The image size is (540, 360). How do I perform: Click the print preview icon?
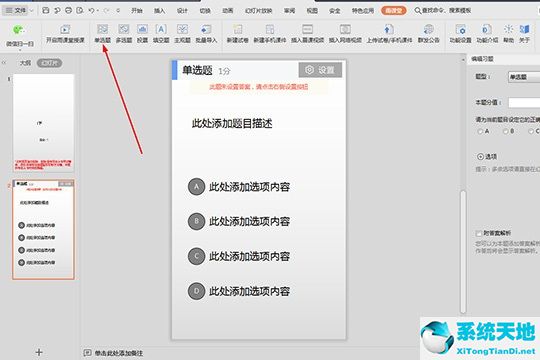(80, 11)
